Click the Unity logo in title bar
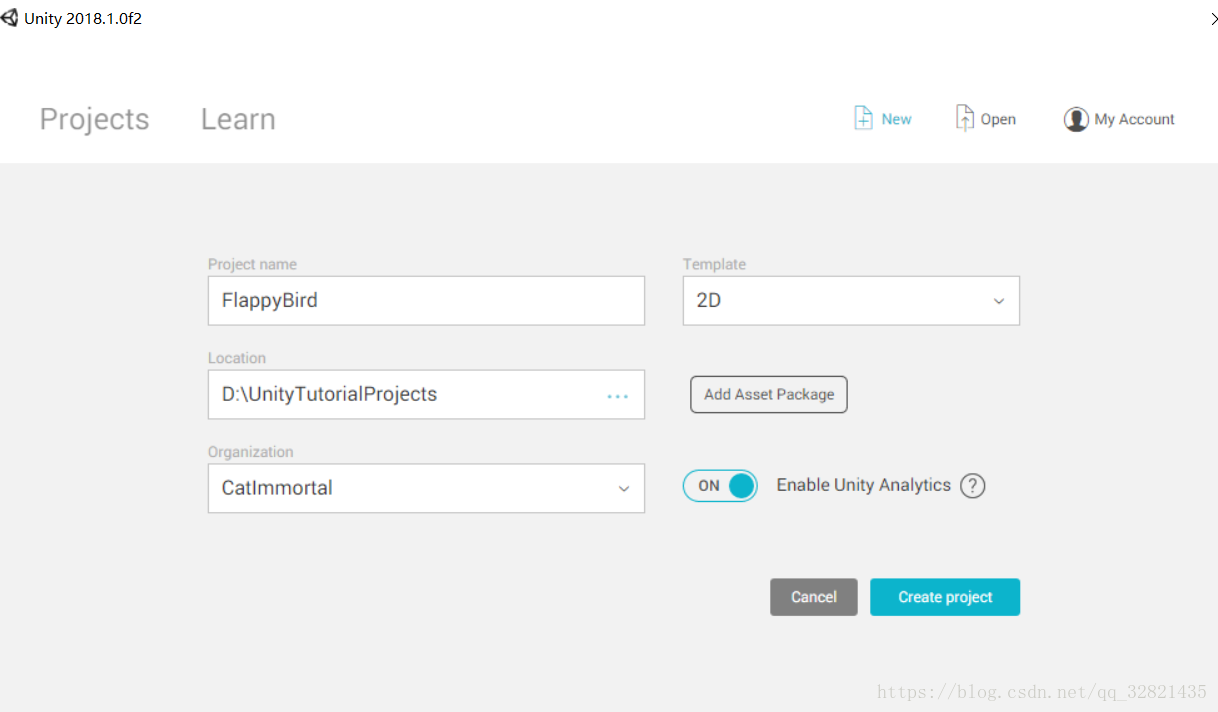Screen dimensions: 1218x712 (10, 18)
